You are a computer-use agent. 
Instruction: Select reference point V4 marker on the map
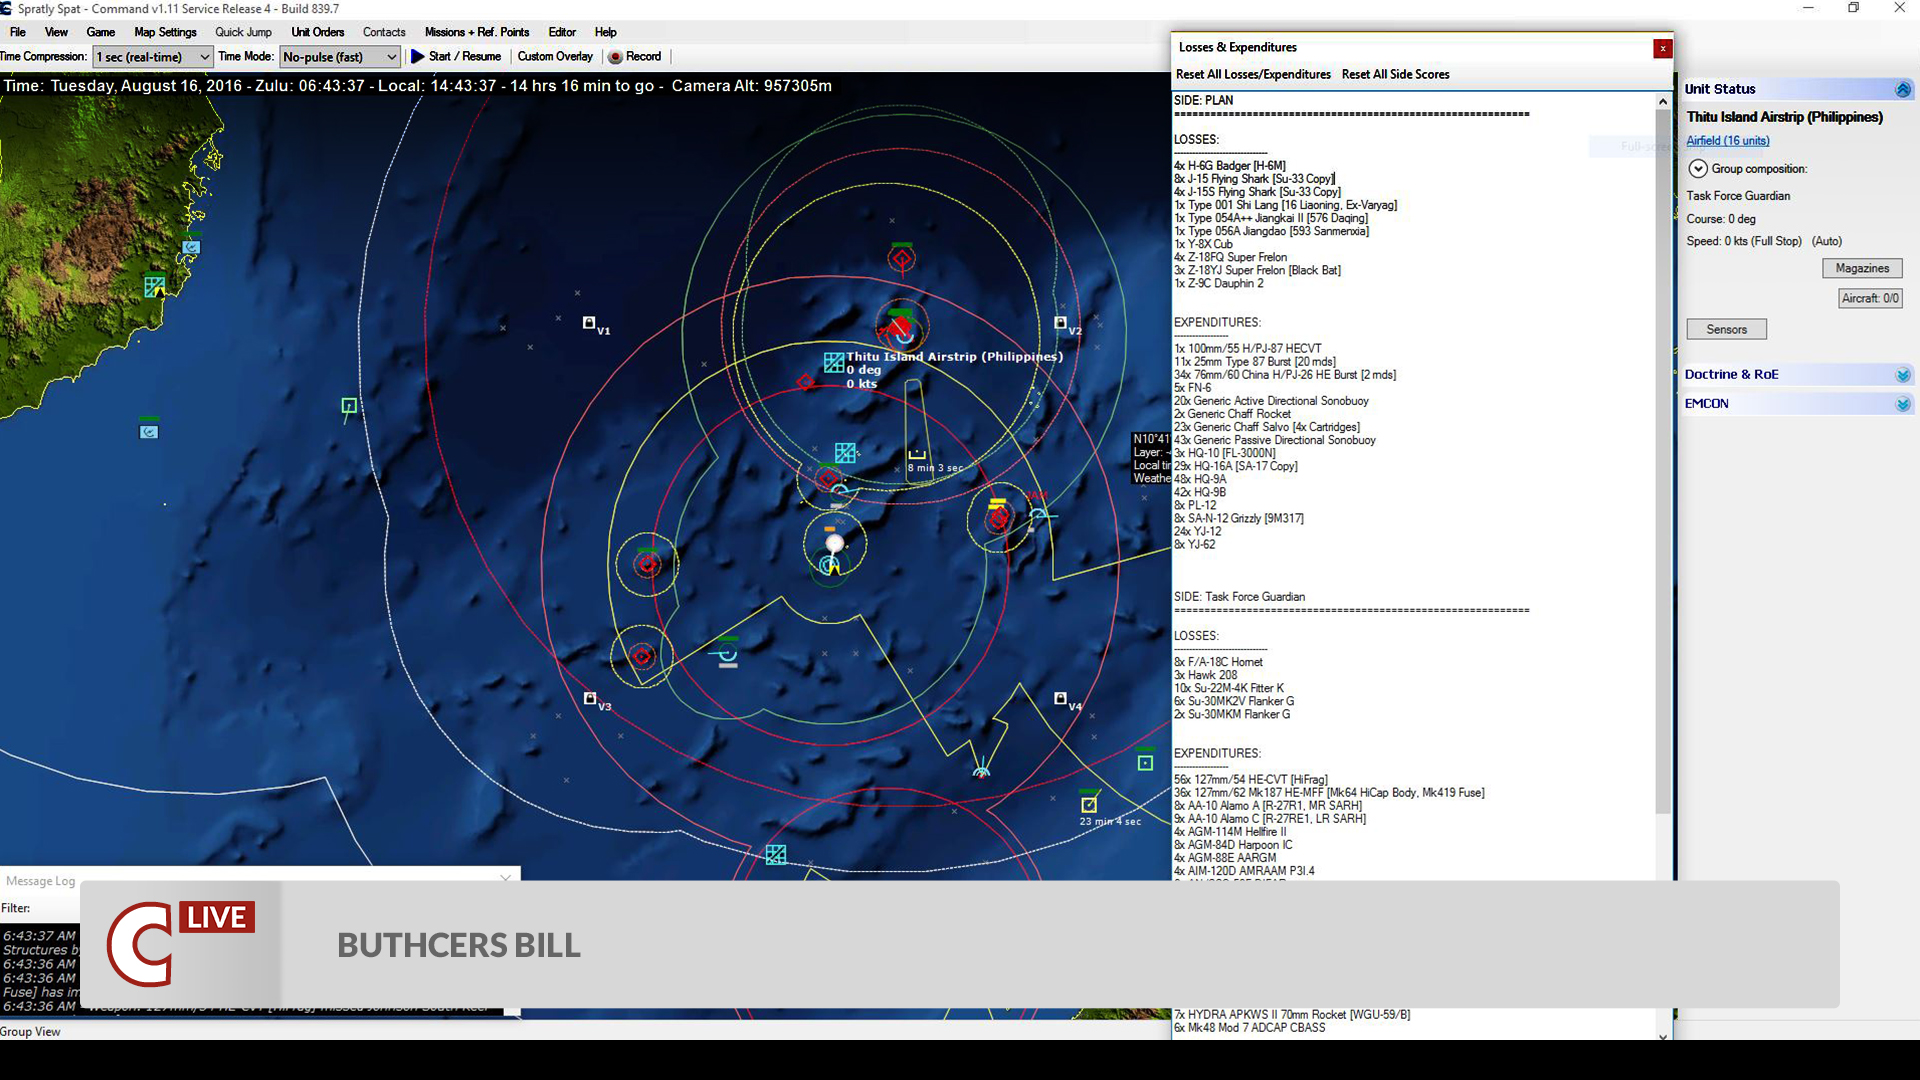1059,697
